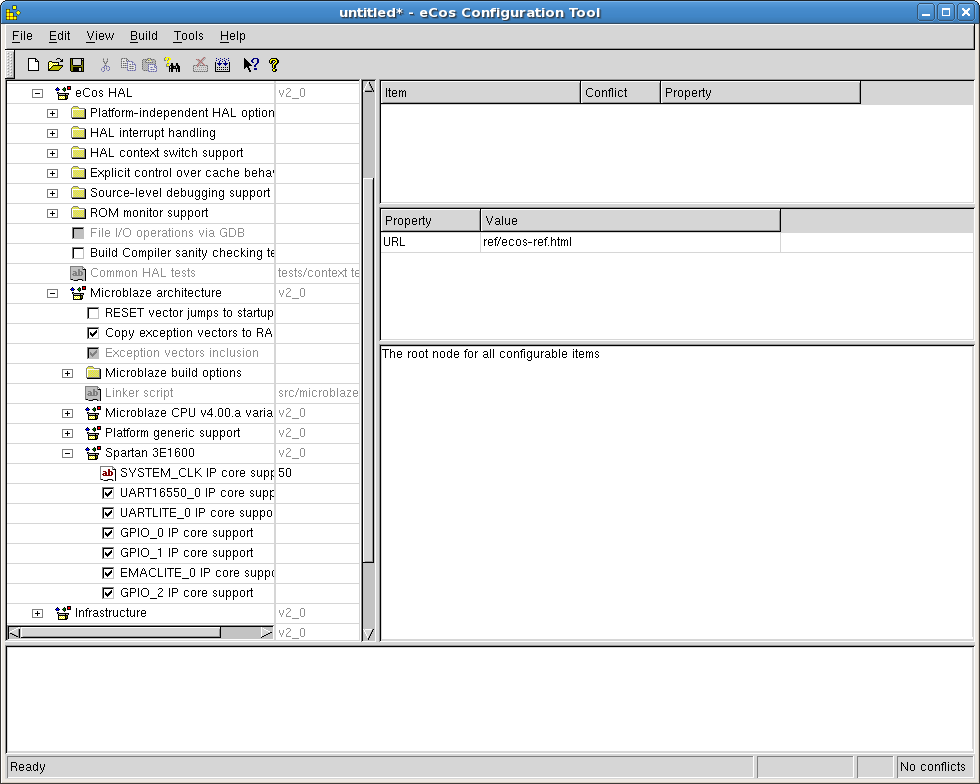Collapse the eCos HAL tree node
The width and height of the screenshot is (980, 784).
[x=38, y=93]
